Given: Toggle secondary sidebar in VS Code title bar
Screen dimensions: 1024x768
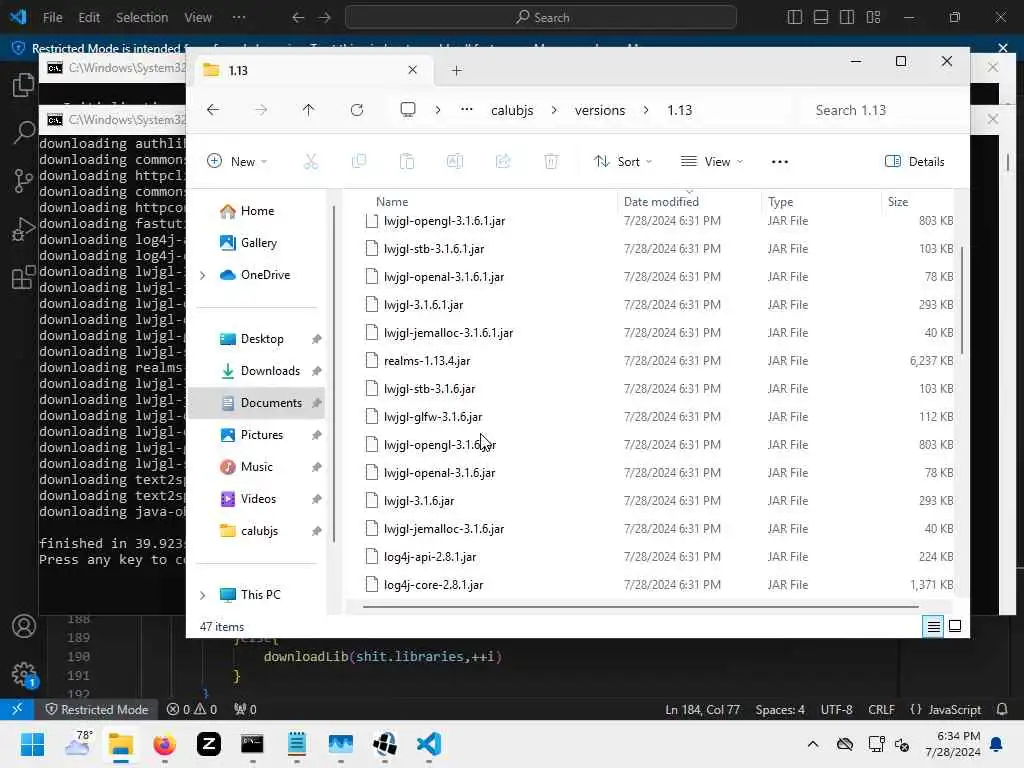Looking at the screenshot, I should [847, 17].
